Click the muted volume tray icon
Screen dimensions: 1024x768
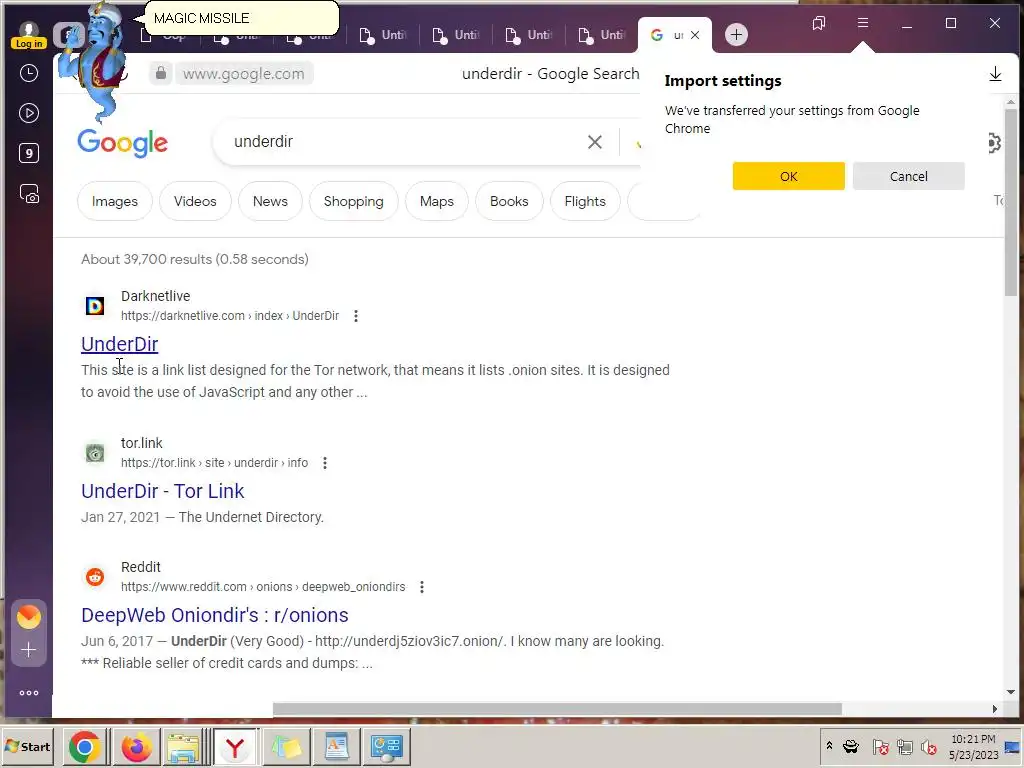(929, 747)
